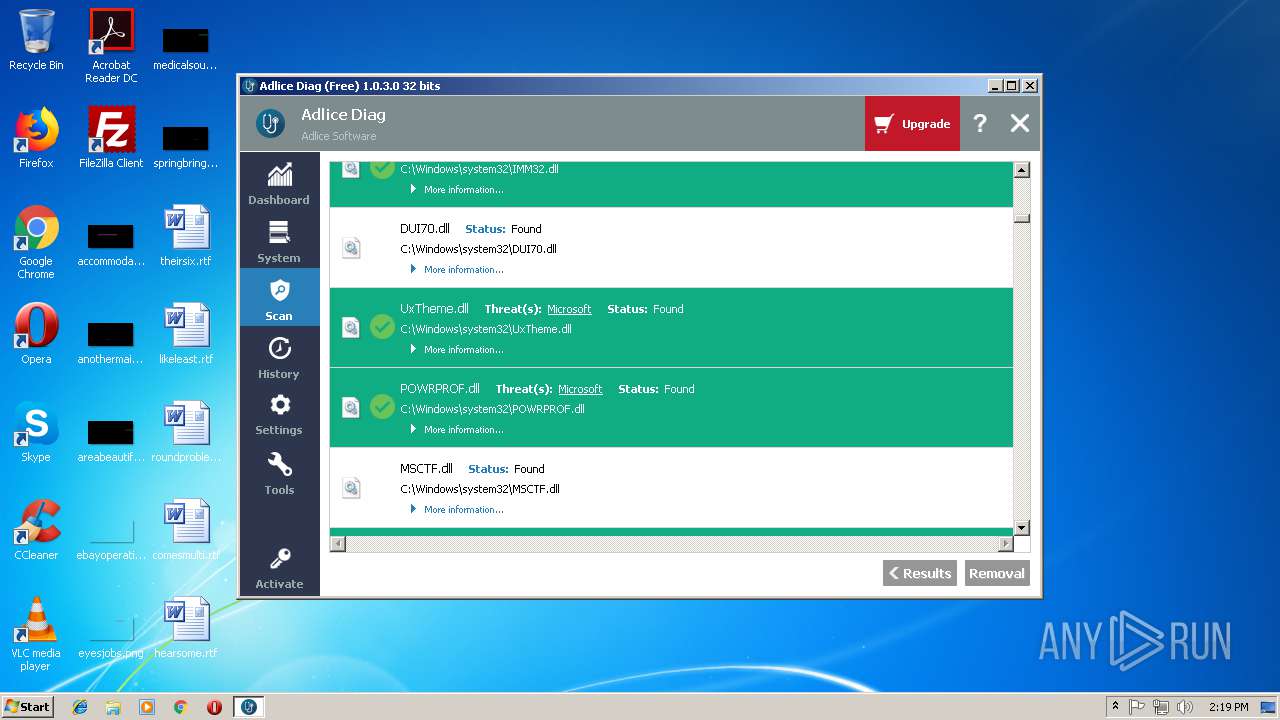This screenshot has width=1280, height=720.
Task: Open the Windows Start menu
Action: pos(28,706)
